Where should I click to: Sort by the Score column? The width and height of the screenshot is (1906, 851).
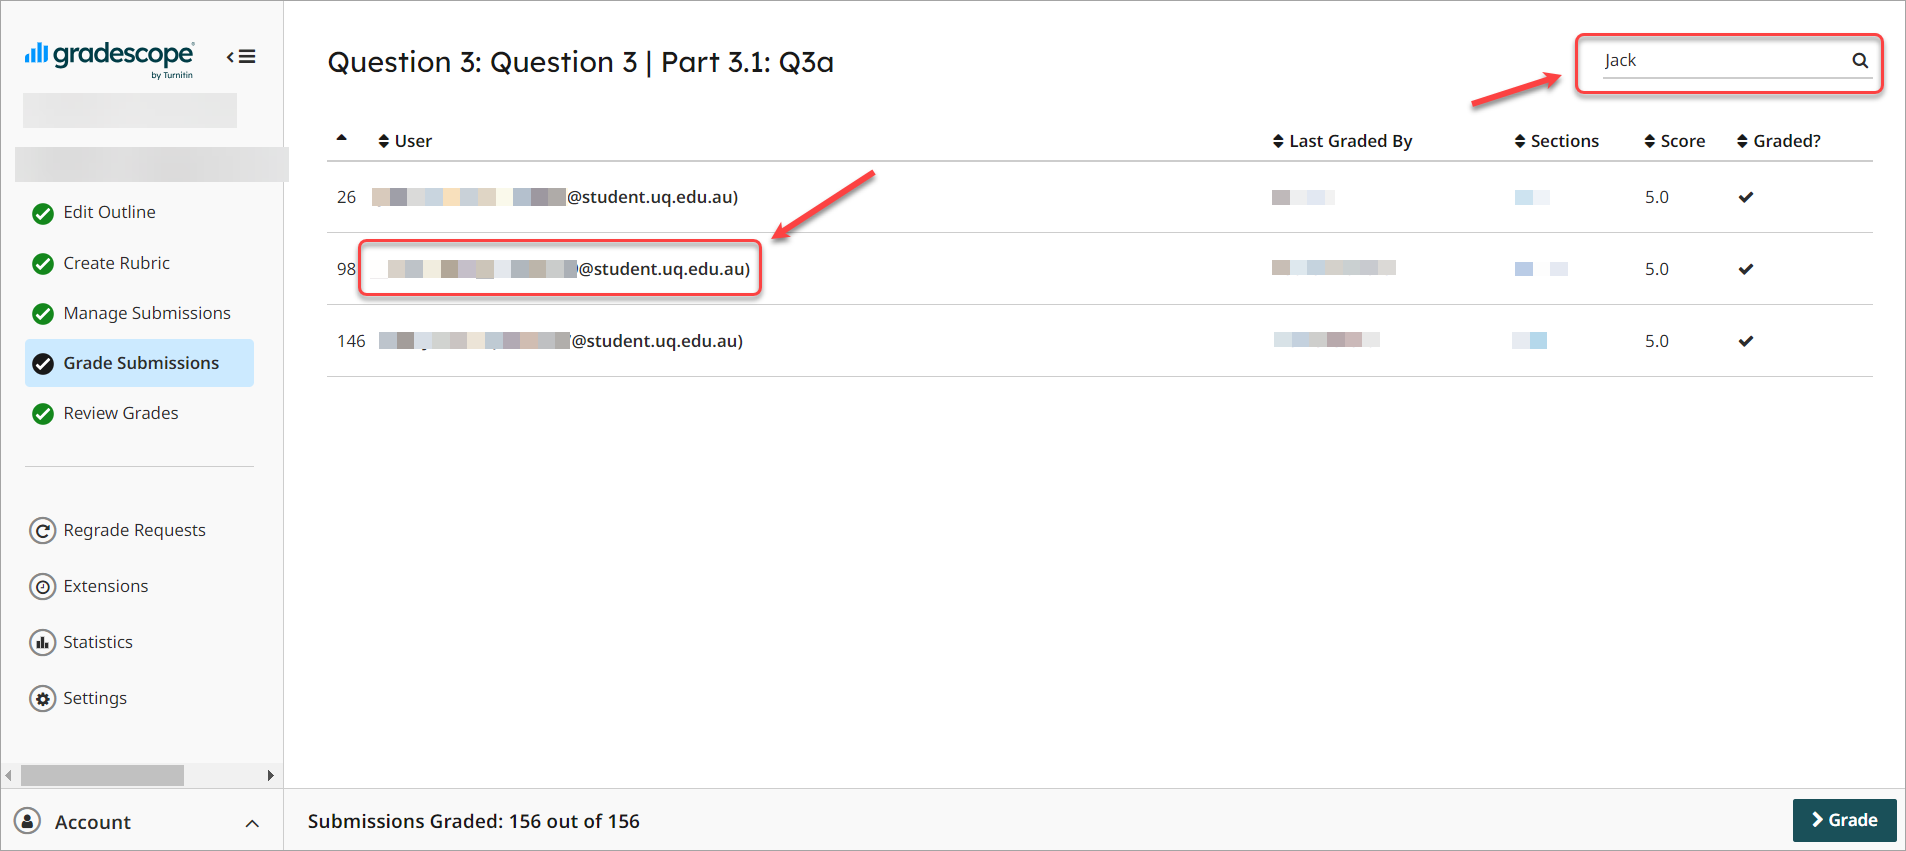coord(1675,141)
